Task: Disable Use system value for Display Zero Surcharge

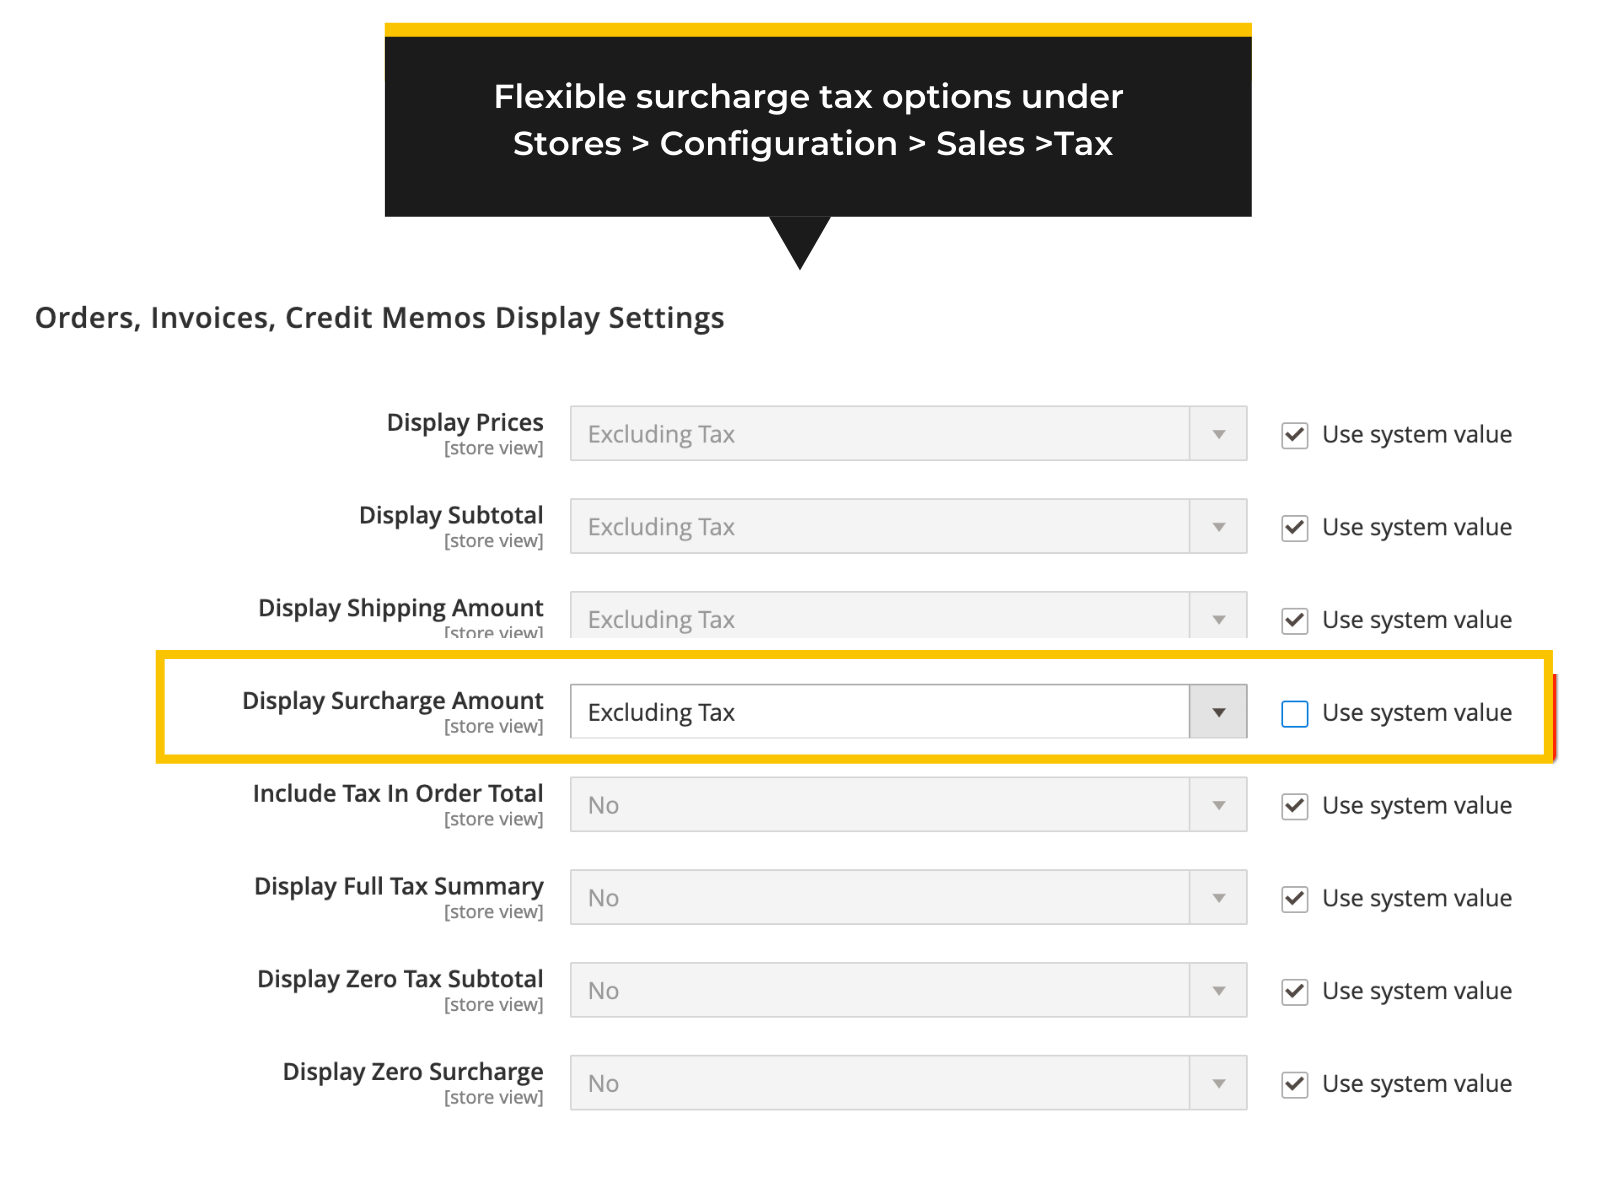Action: coord(1294,1084)
